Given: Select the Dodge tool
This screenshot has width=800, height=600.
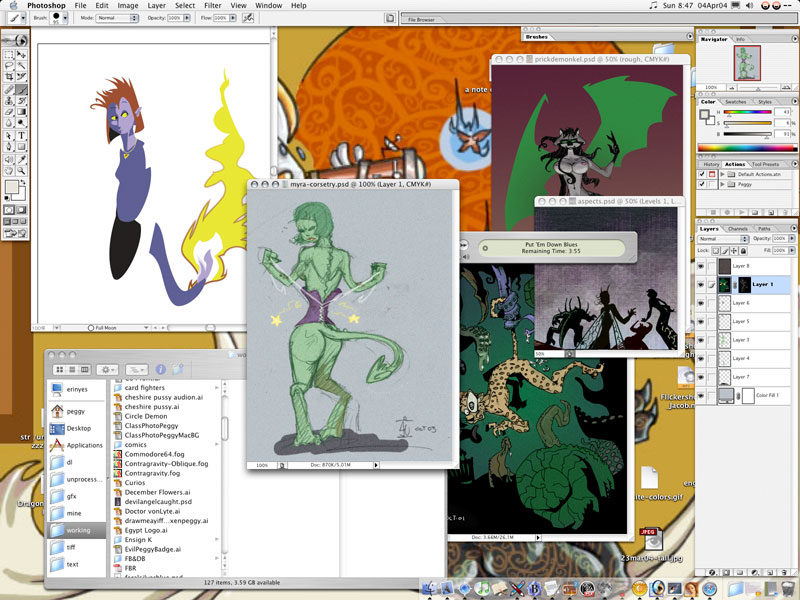Looking at the screenshot, I should point(21,123).
